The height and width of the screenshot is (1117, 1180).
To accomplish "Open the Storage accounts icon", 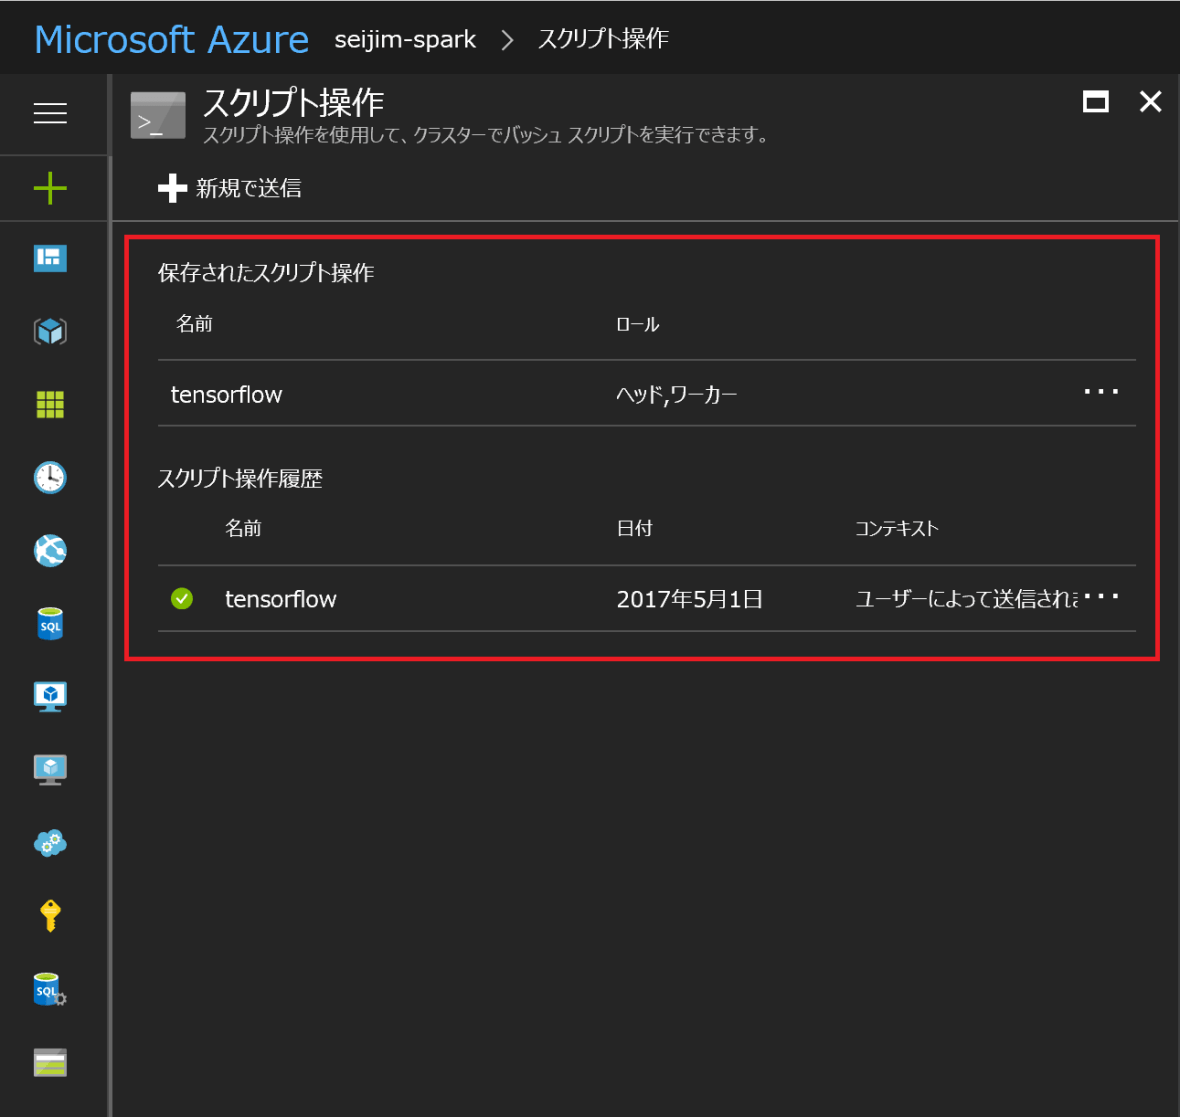I will pos(50,1062).
